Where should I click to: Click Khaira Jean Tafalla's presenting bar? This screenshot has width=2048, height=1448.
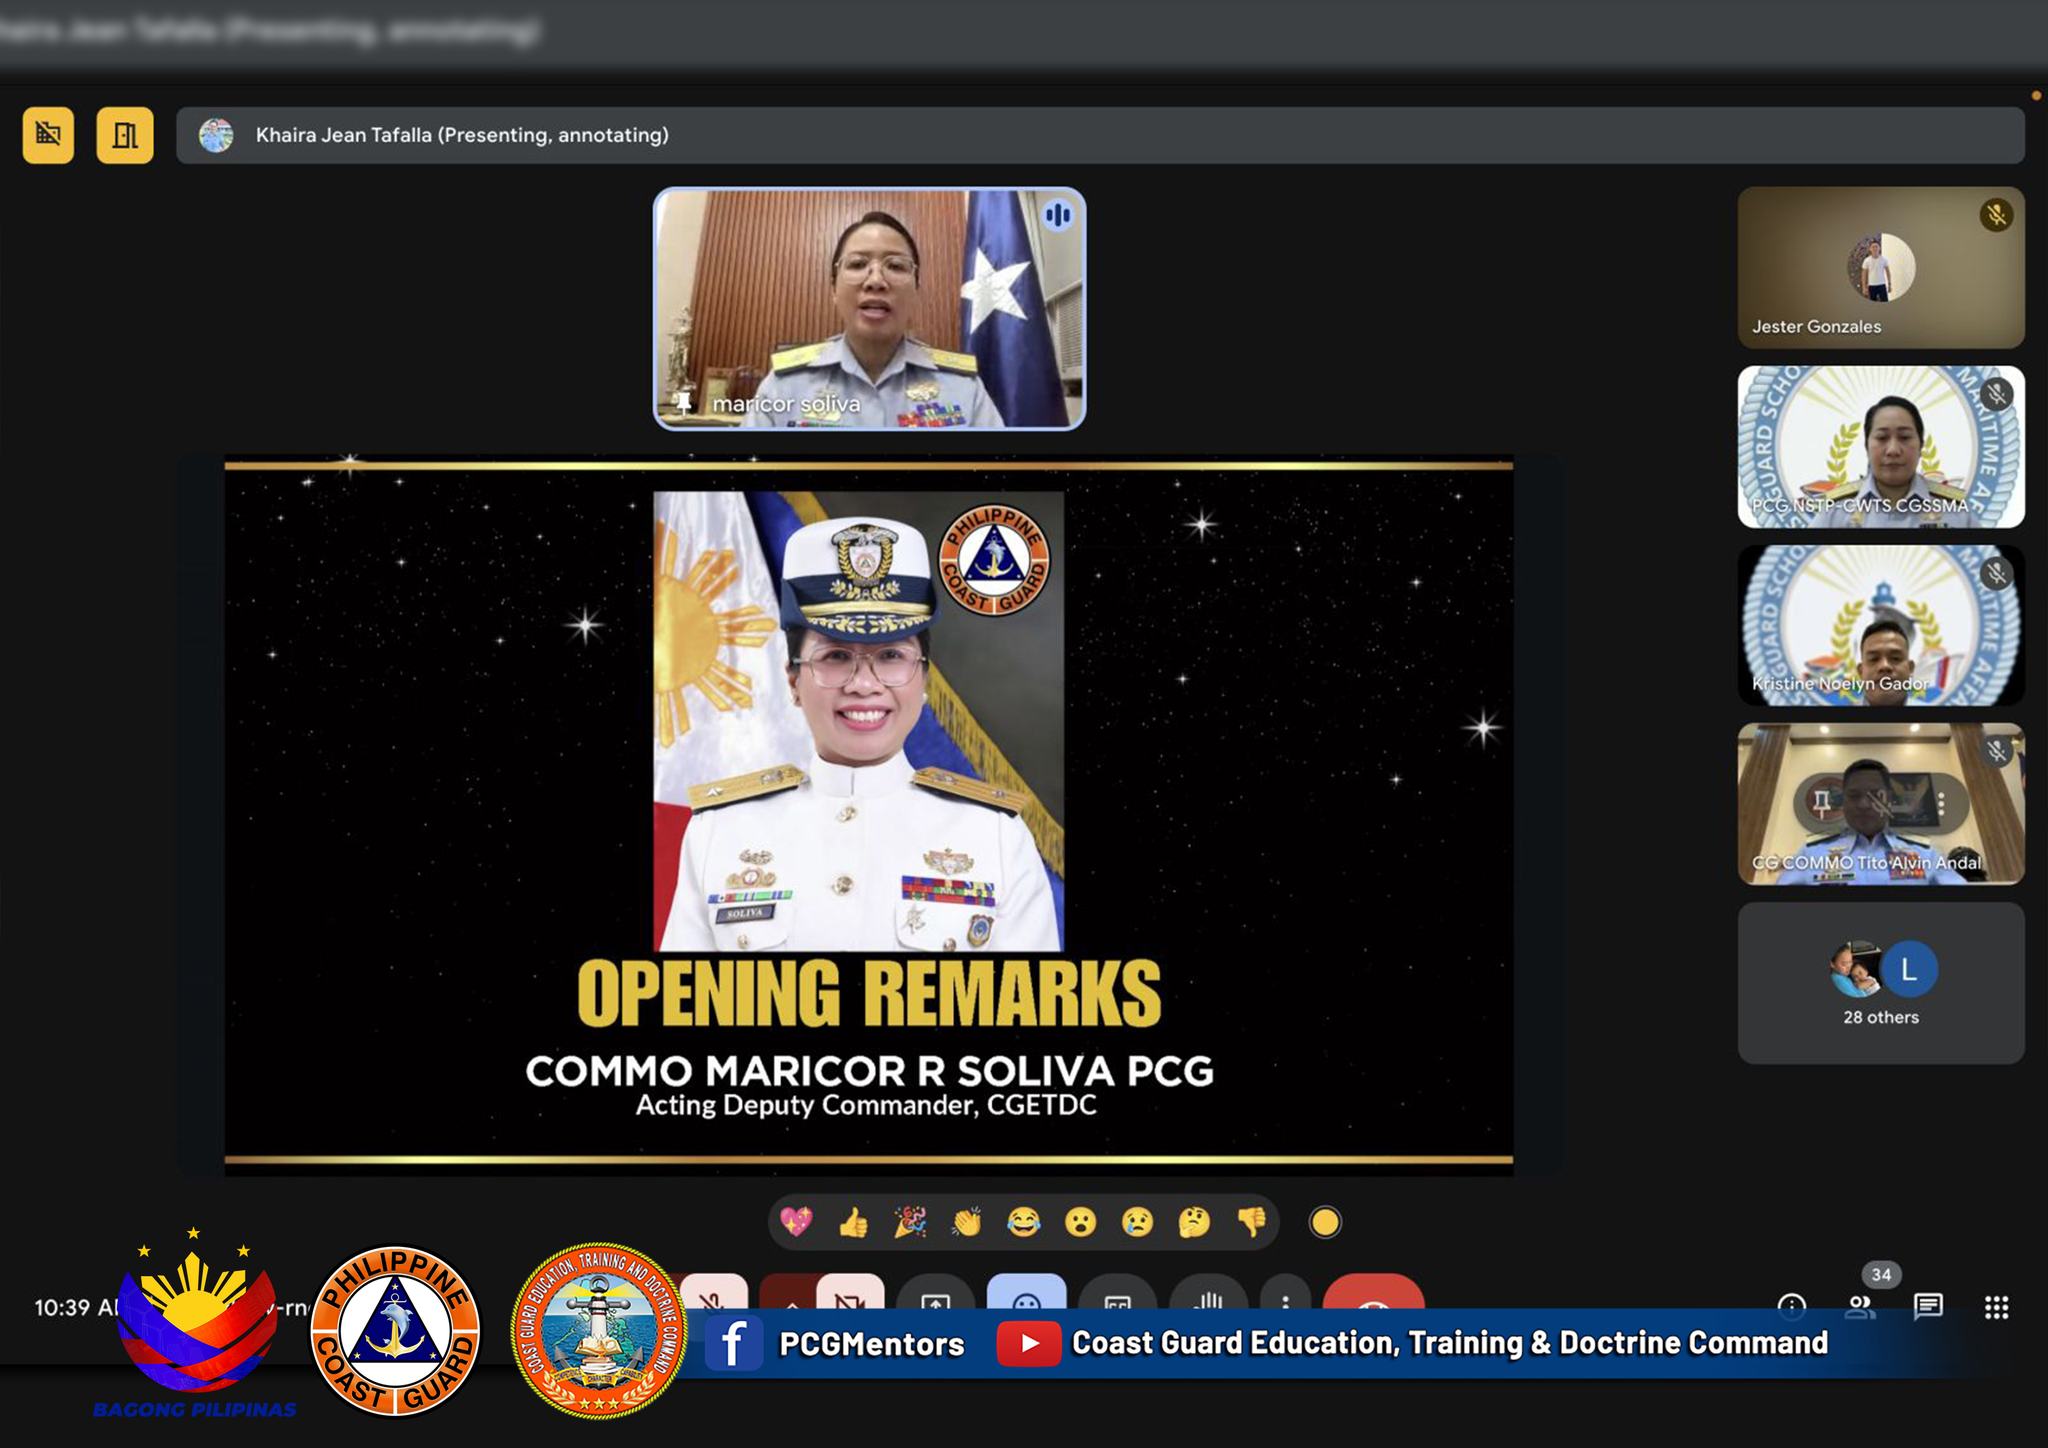coord(1100,135)
